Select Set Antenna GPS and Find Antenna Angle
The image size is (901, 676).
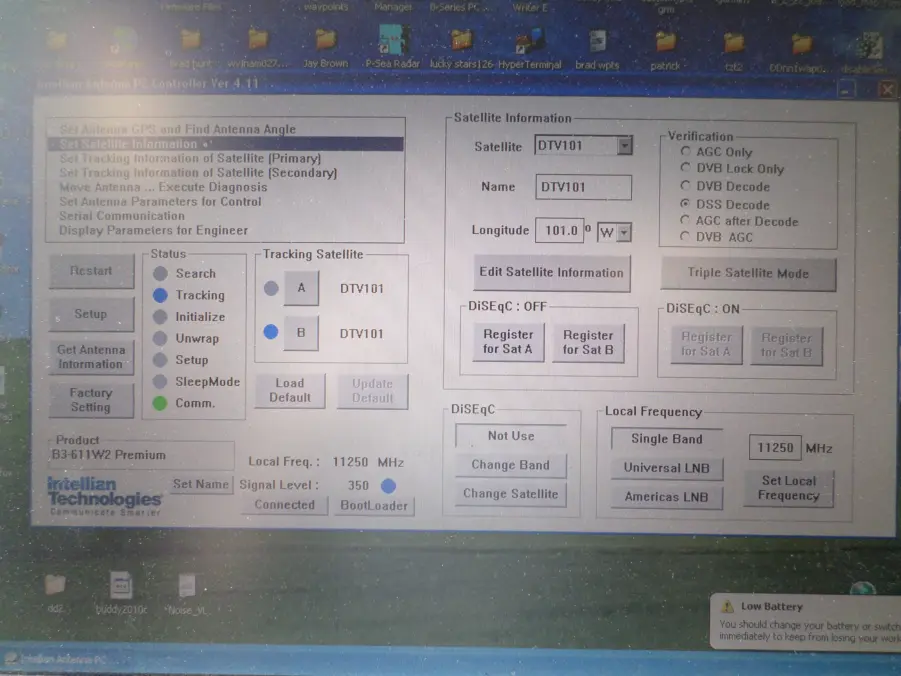pyautogui.click(x=177, y=129)
